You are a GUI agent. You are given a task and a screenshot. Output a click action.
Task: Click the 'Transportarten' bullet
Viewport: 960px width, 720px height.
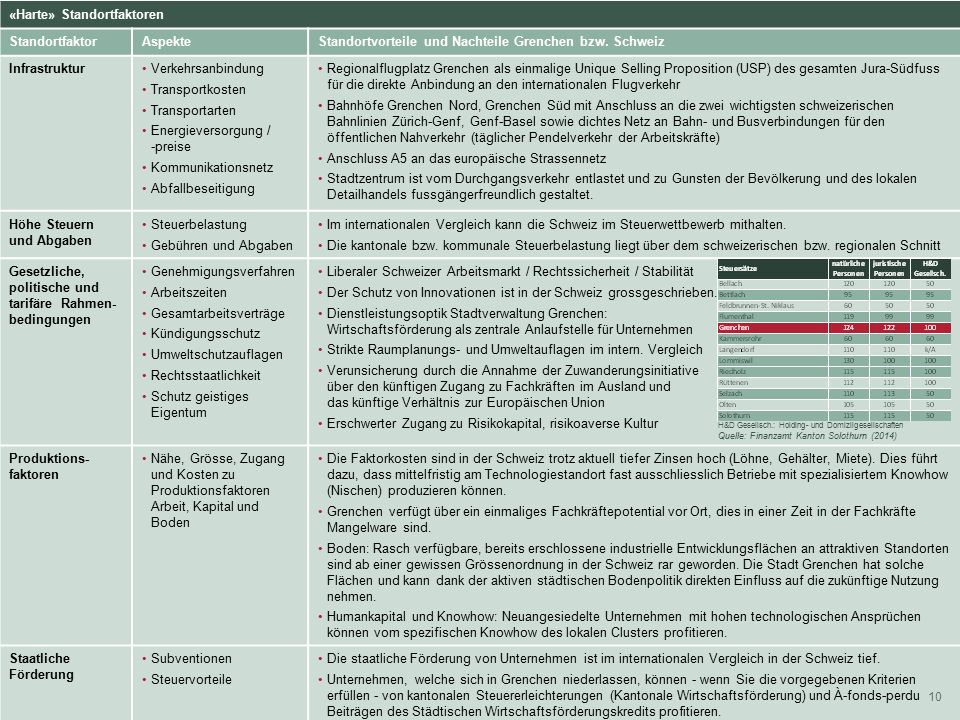click(193, 110)
